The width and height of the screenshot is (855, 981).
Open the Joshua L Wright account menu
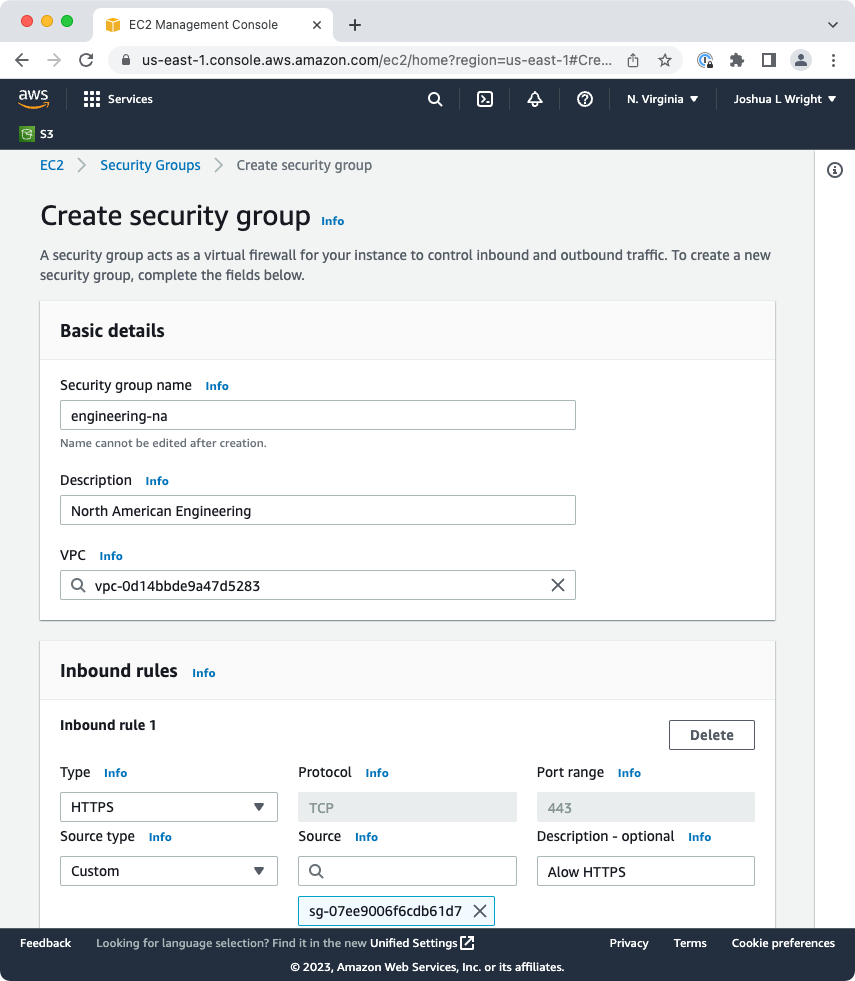pyautogui.click(x=784, y=99)
